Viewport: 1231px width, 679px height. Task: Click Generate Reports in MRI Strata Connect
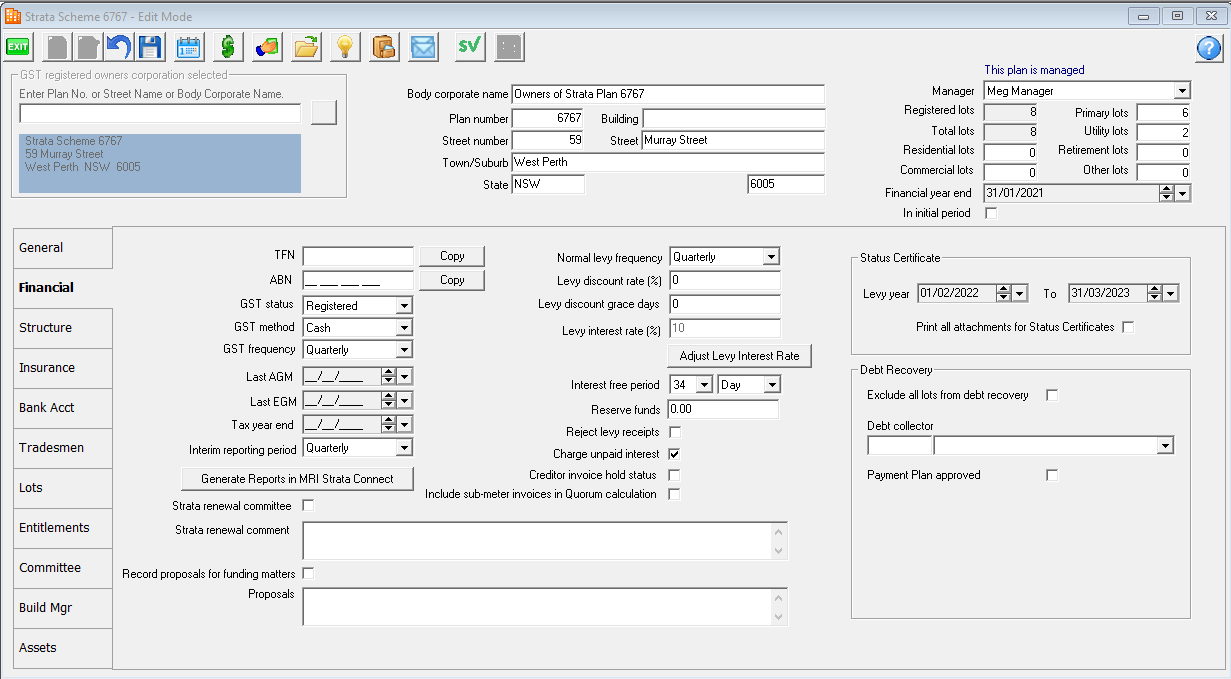point(297,479)
